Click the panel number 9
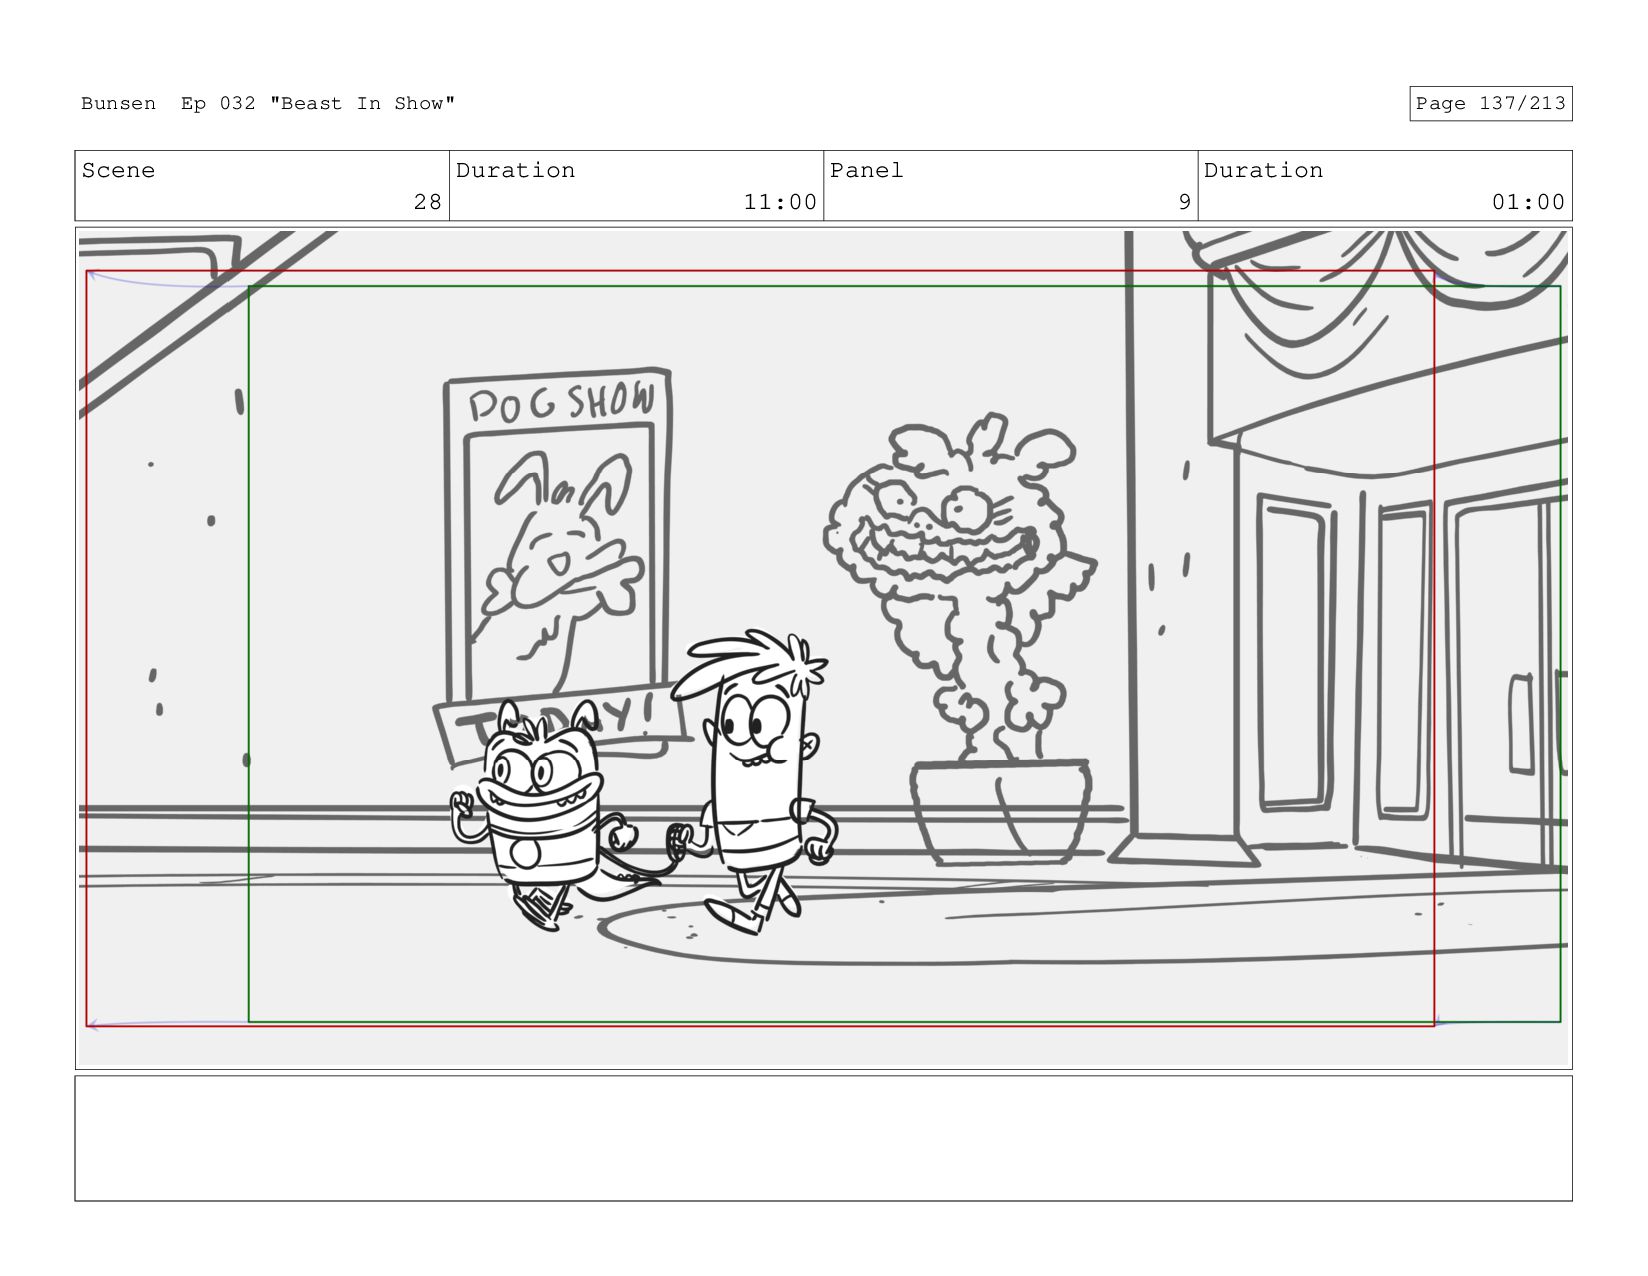The image size is (1648, 1276). (1184, 202)
